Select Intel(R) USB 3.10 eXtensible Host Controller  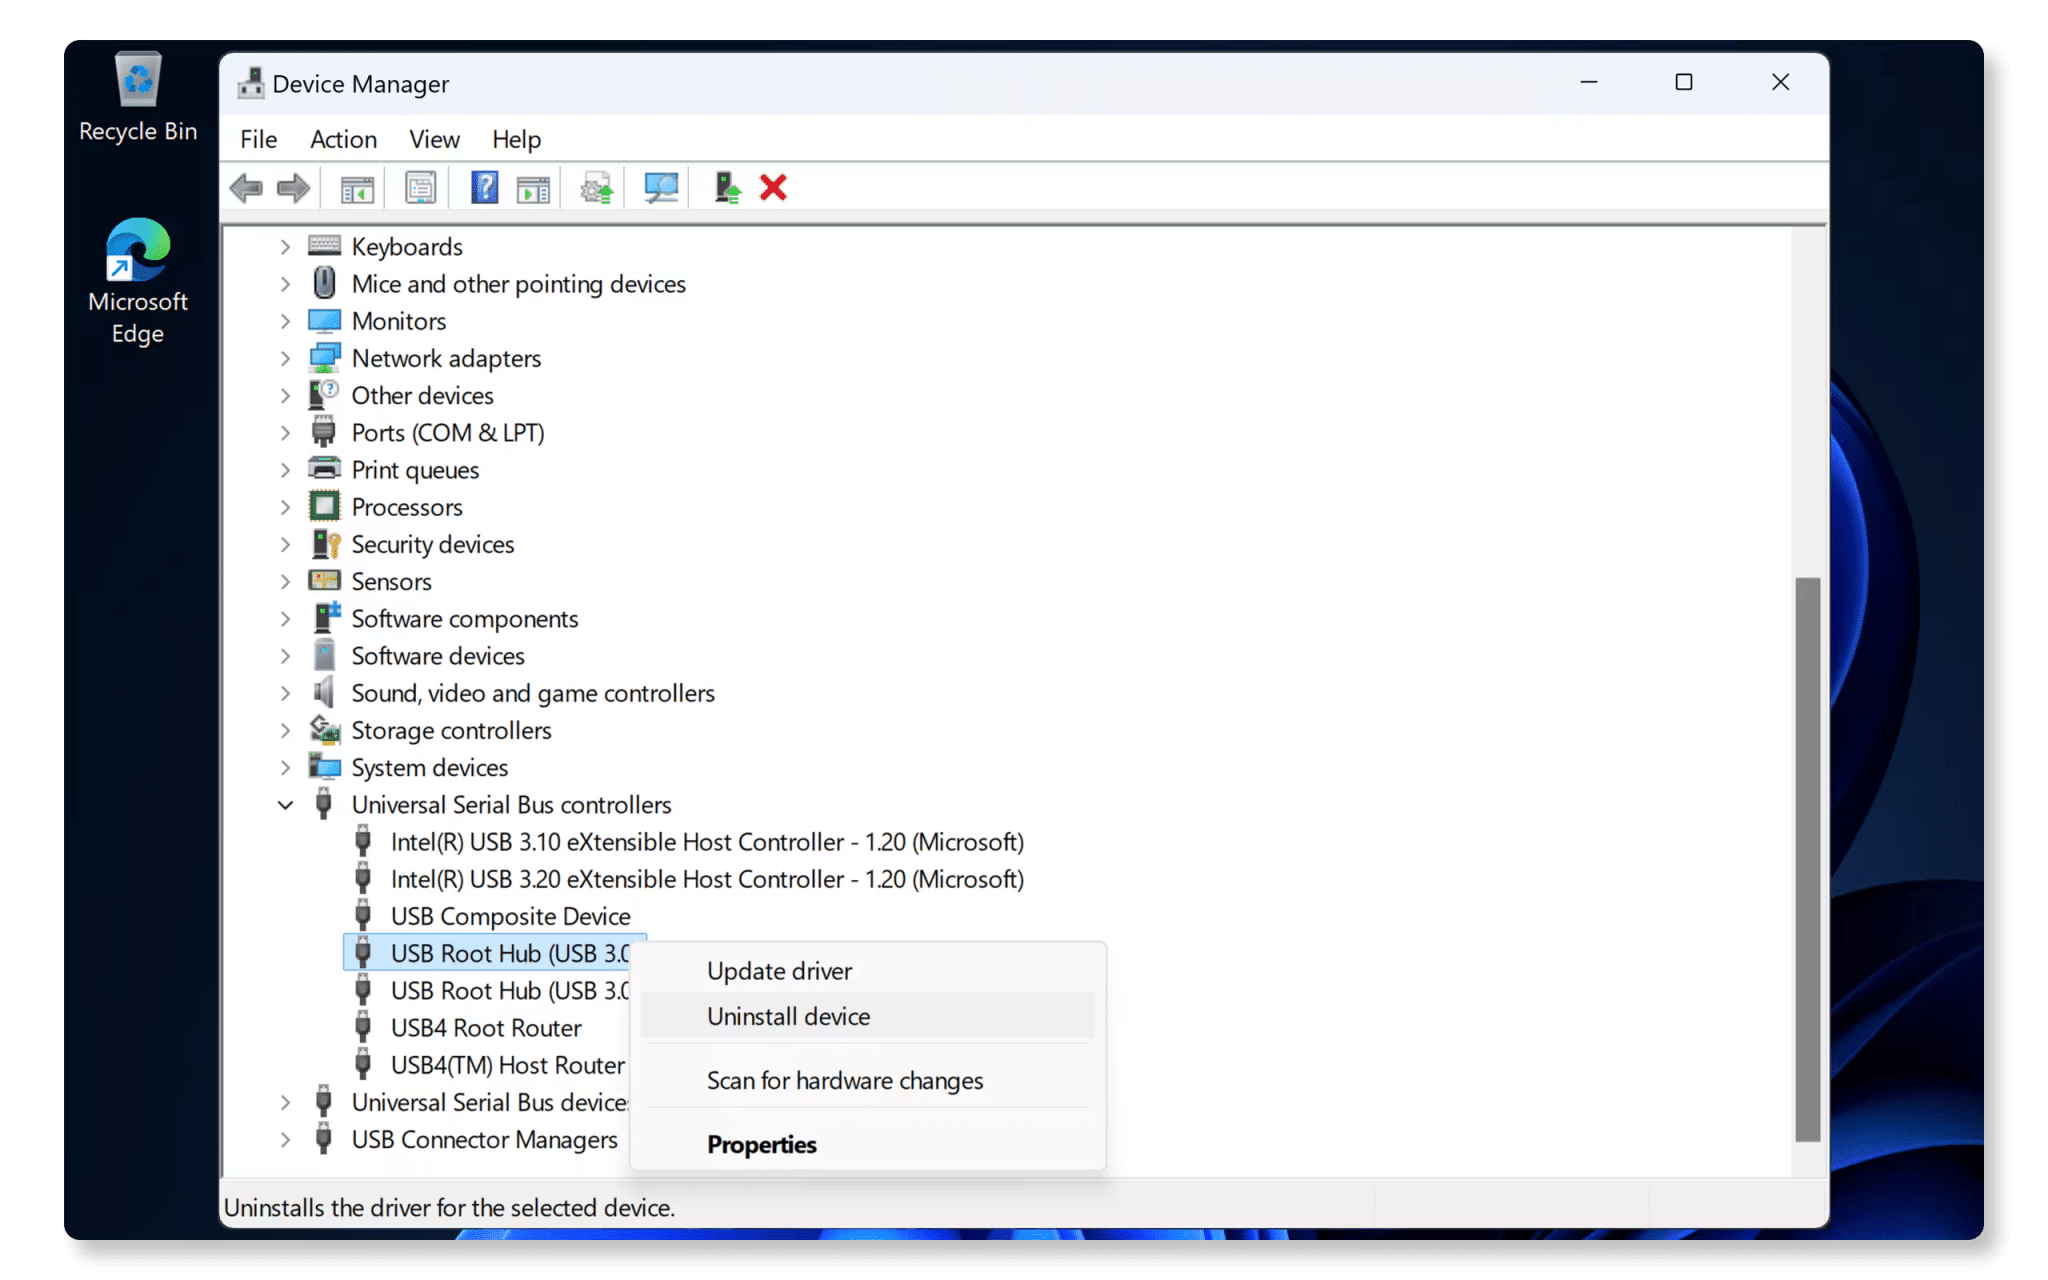point(707,842)
